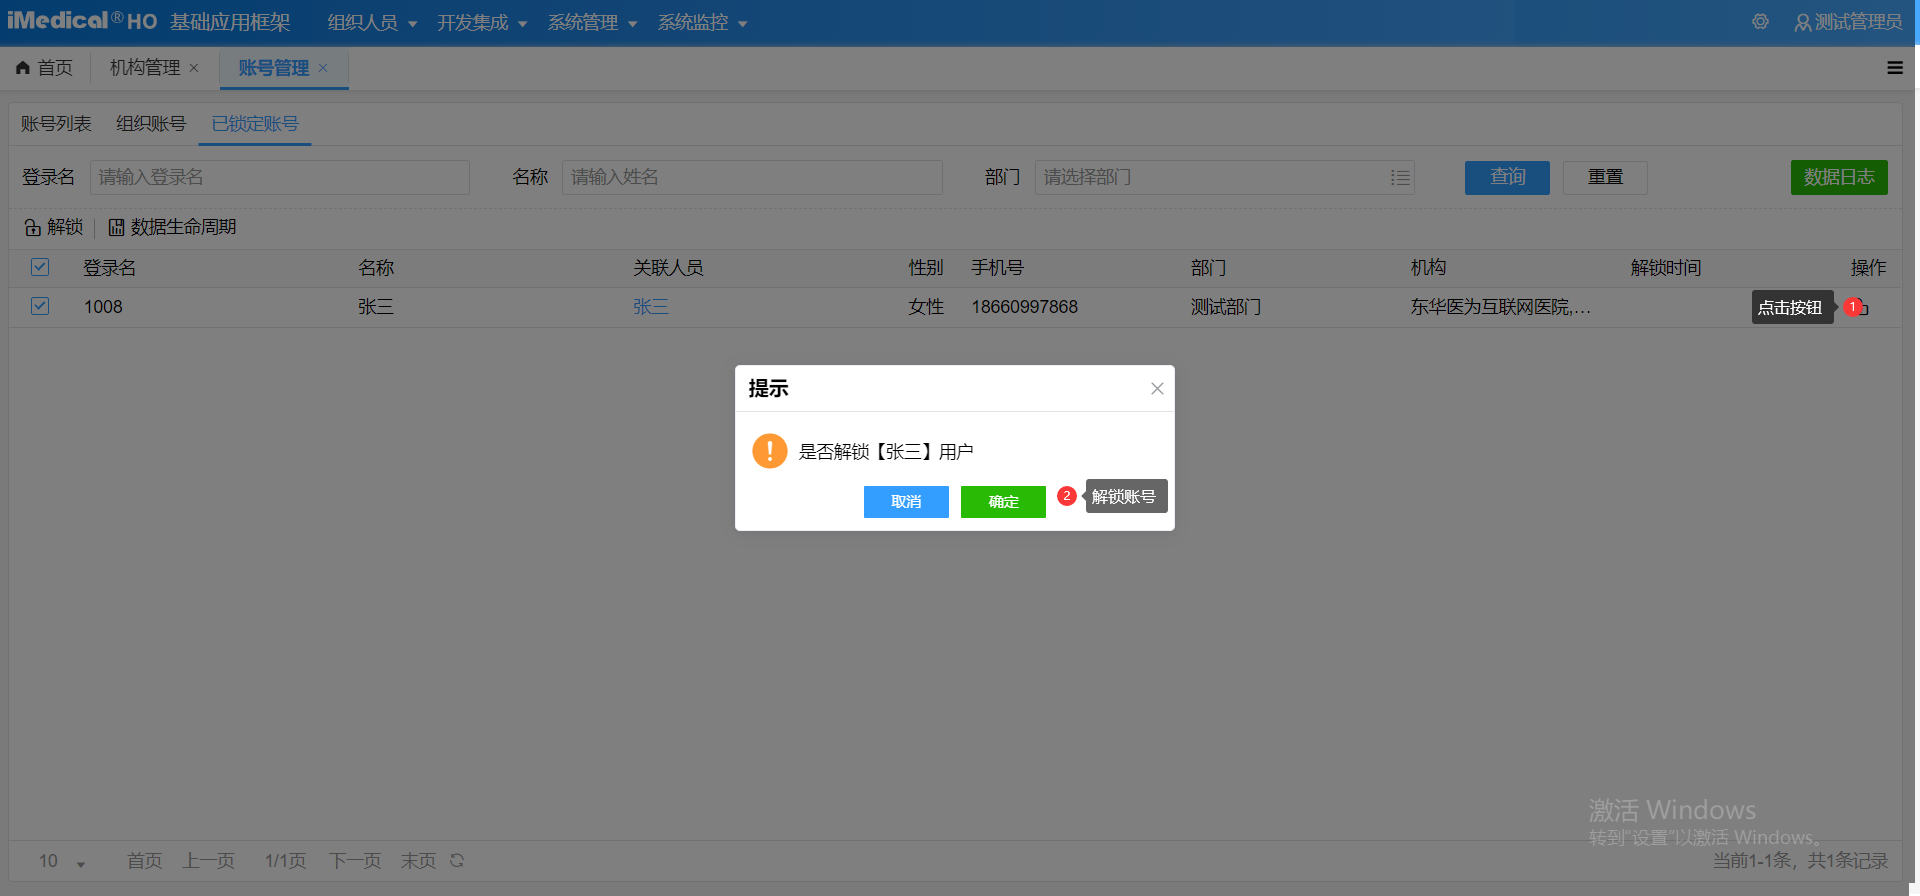The image size is (1920, 896).
Task: Open the 张三 linked person link
Action: coord(651,307)
